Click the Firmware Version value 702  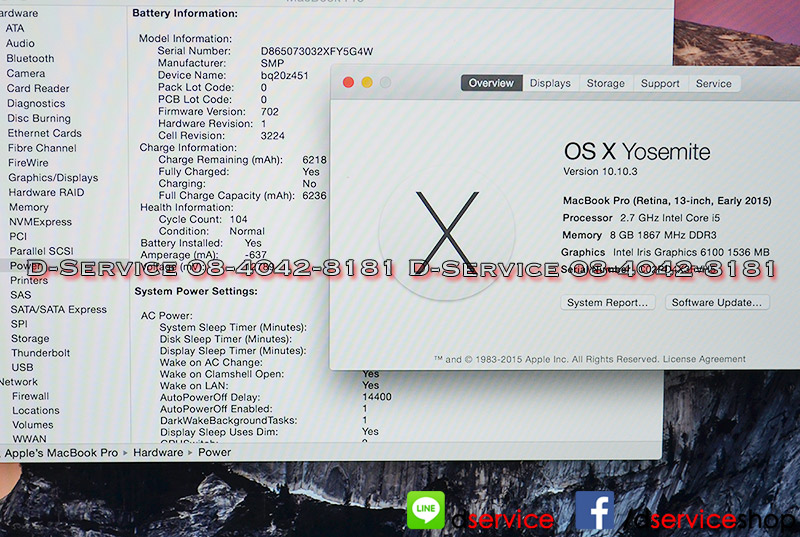click(269, 112)
